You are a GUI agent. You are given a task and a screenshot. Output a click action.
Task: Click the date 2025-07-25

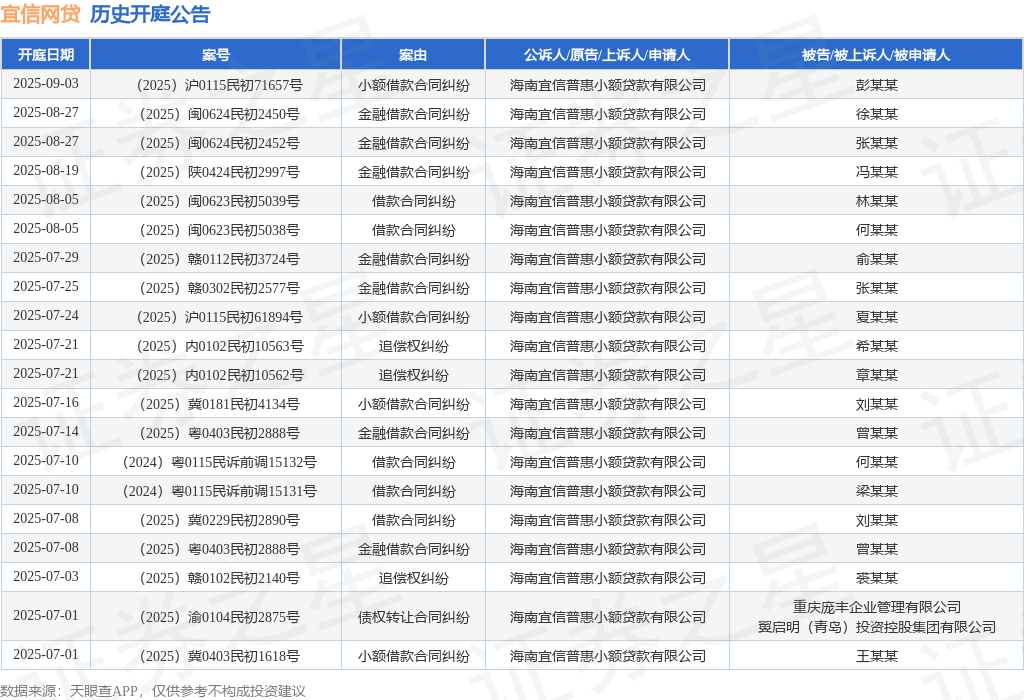pos(46,286)
